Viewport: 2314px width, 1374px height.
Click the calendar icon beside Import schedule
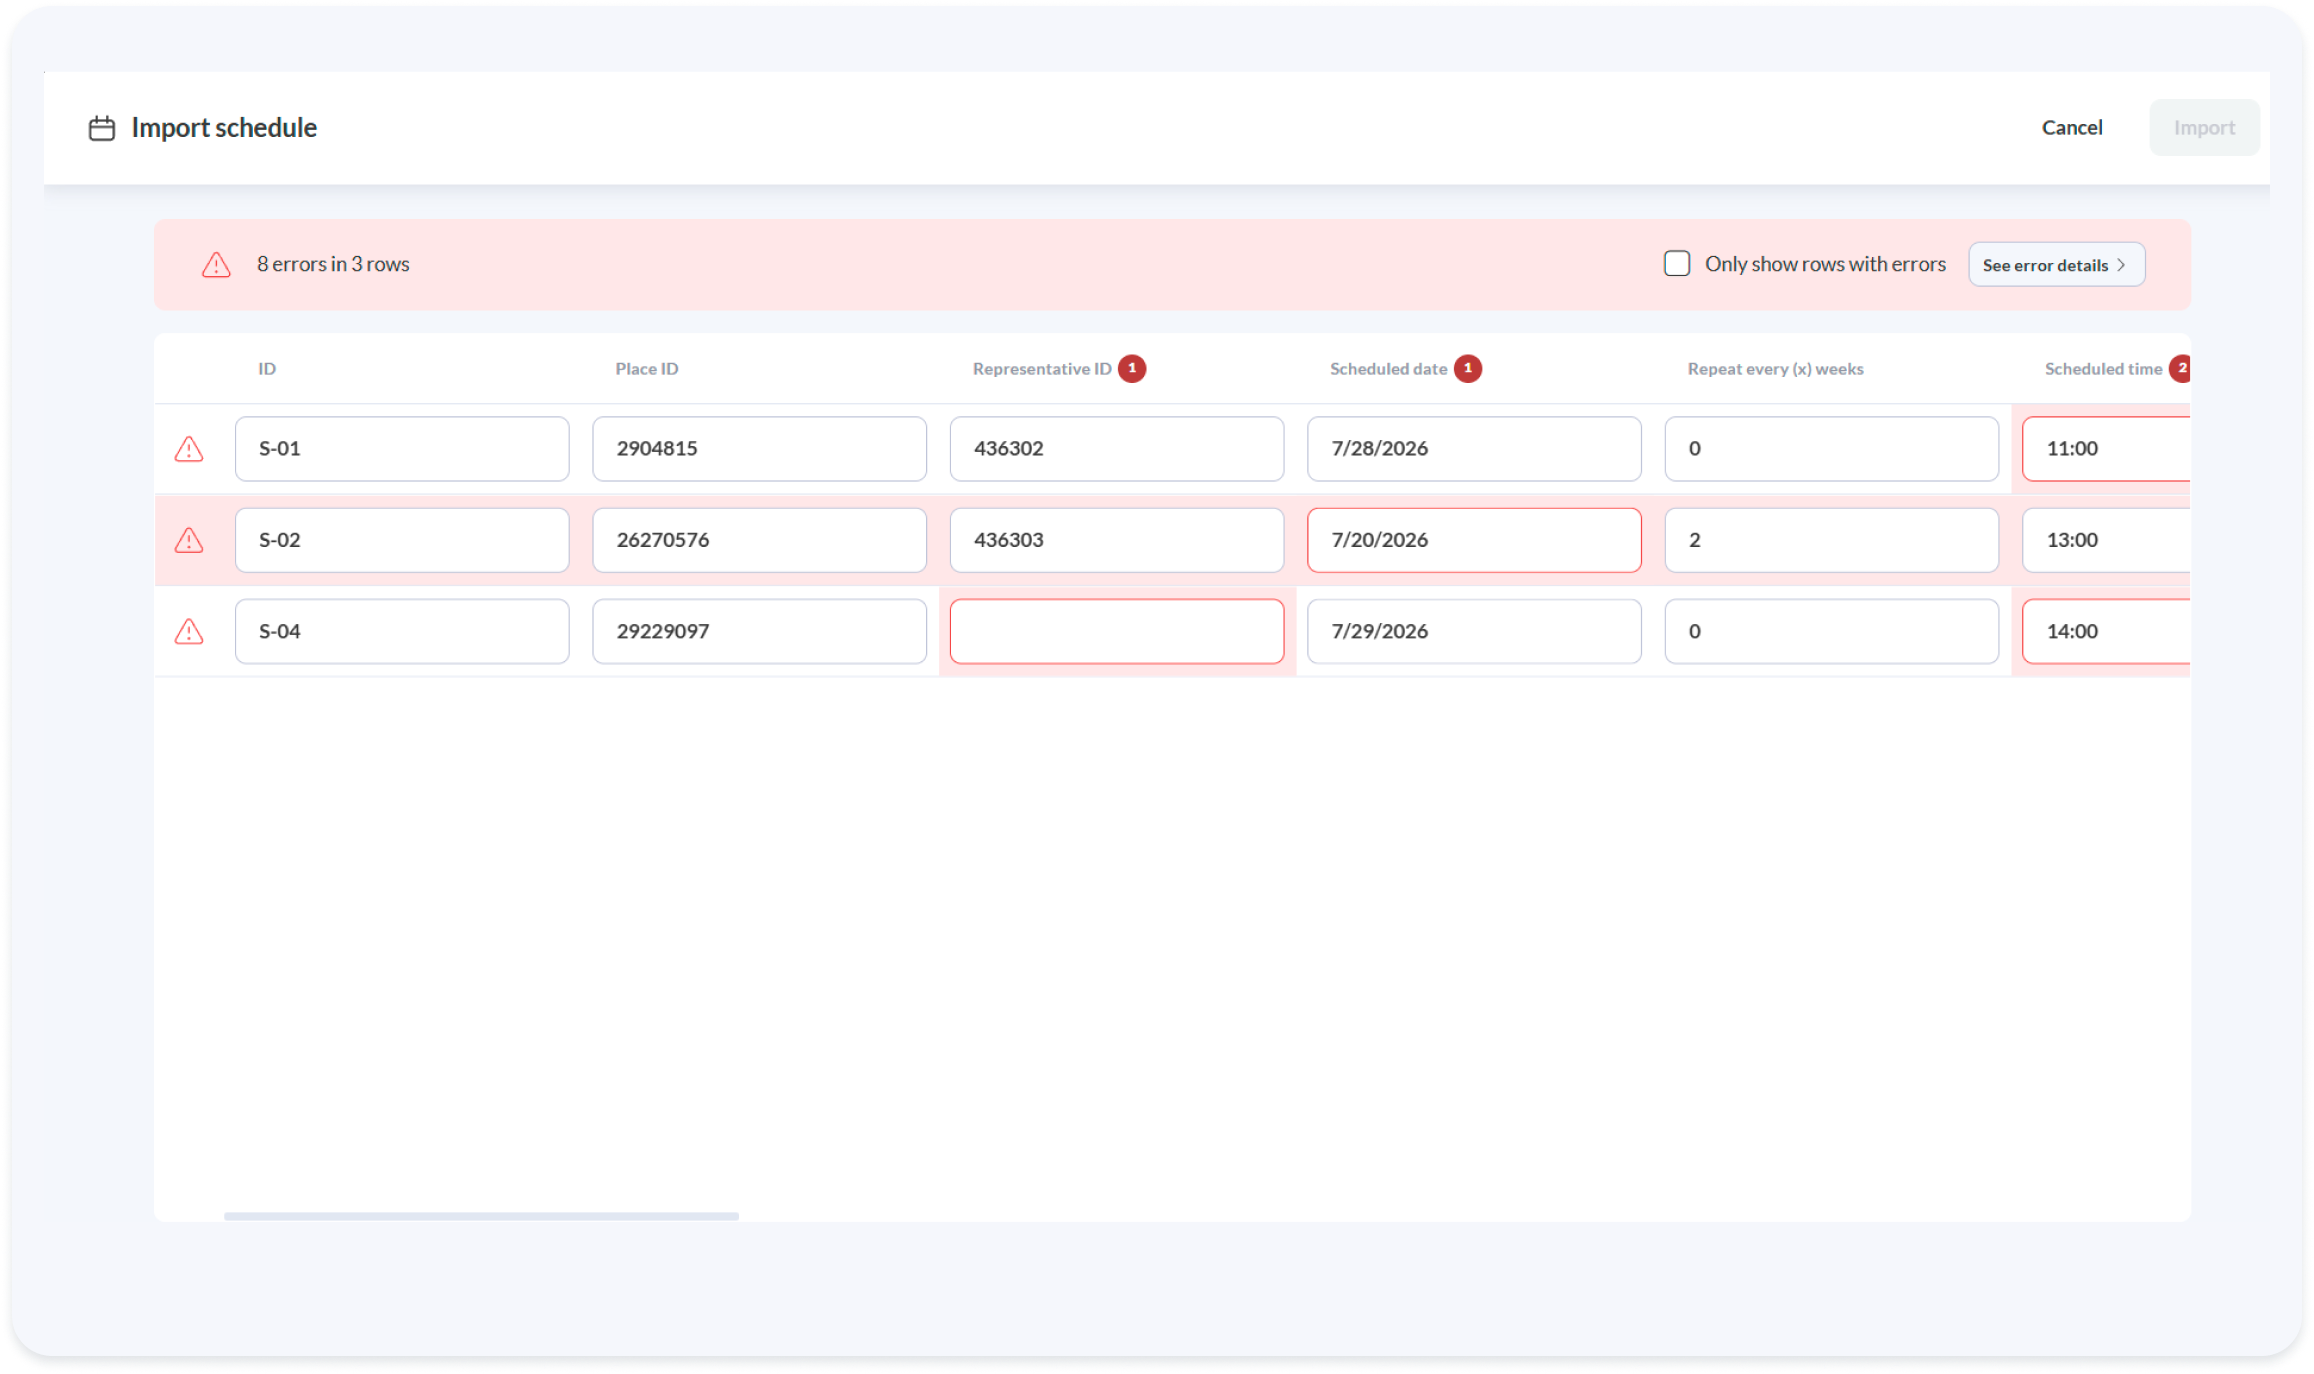tap(102, 128)
